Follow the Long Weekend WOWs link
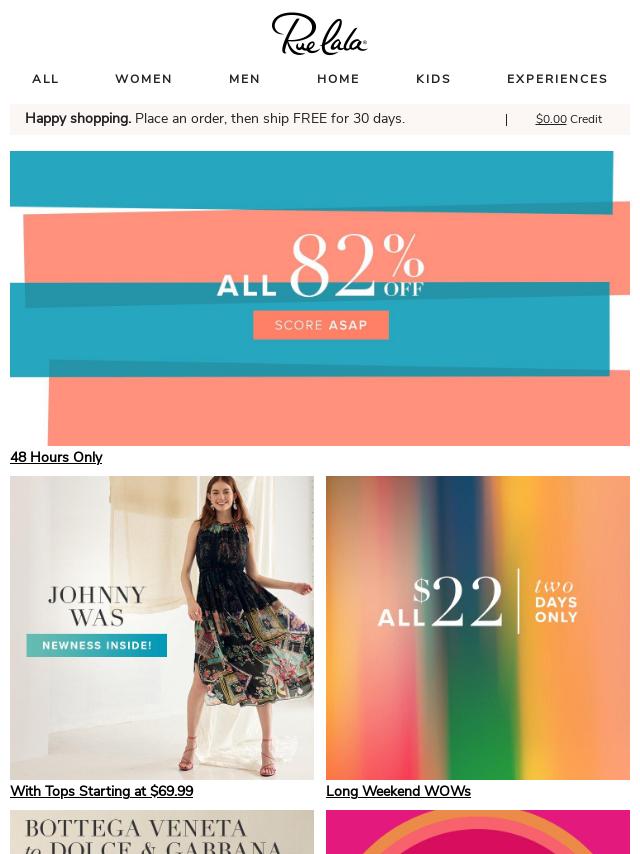 tap(398, 791)
